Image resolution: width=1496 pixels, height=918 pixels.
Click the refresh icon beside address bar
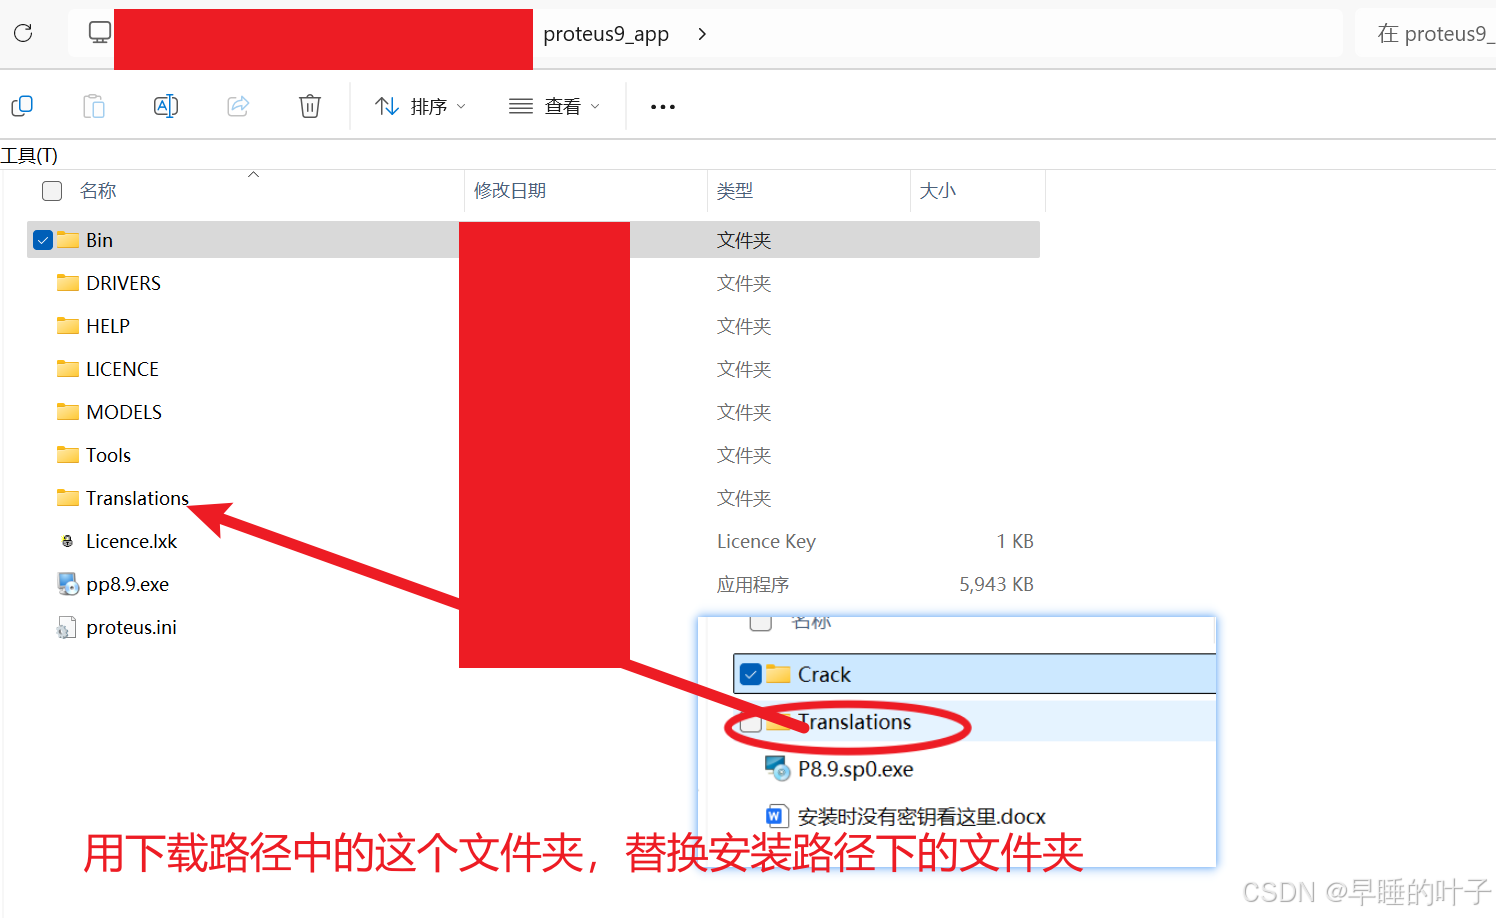tap(23, 33)
